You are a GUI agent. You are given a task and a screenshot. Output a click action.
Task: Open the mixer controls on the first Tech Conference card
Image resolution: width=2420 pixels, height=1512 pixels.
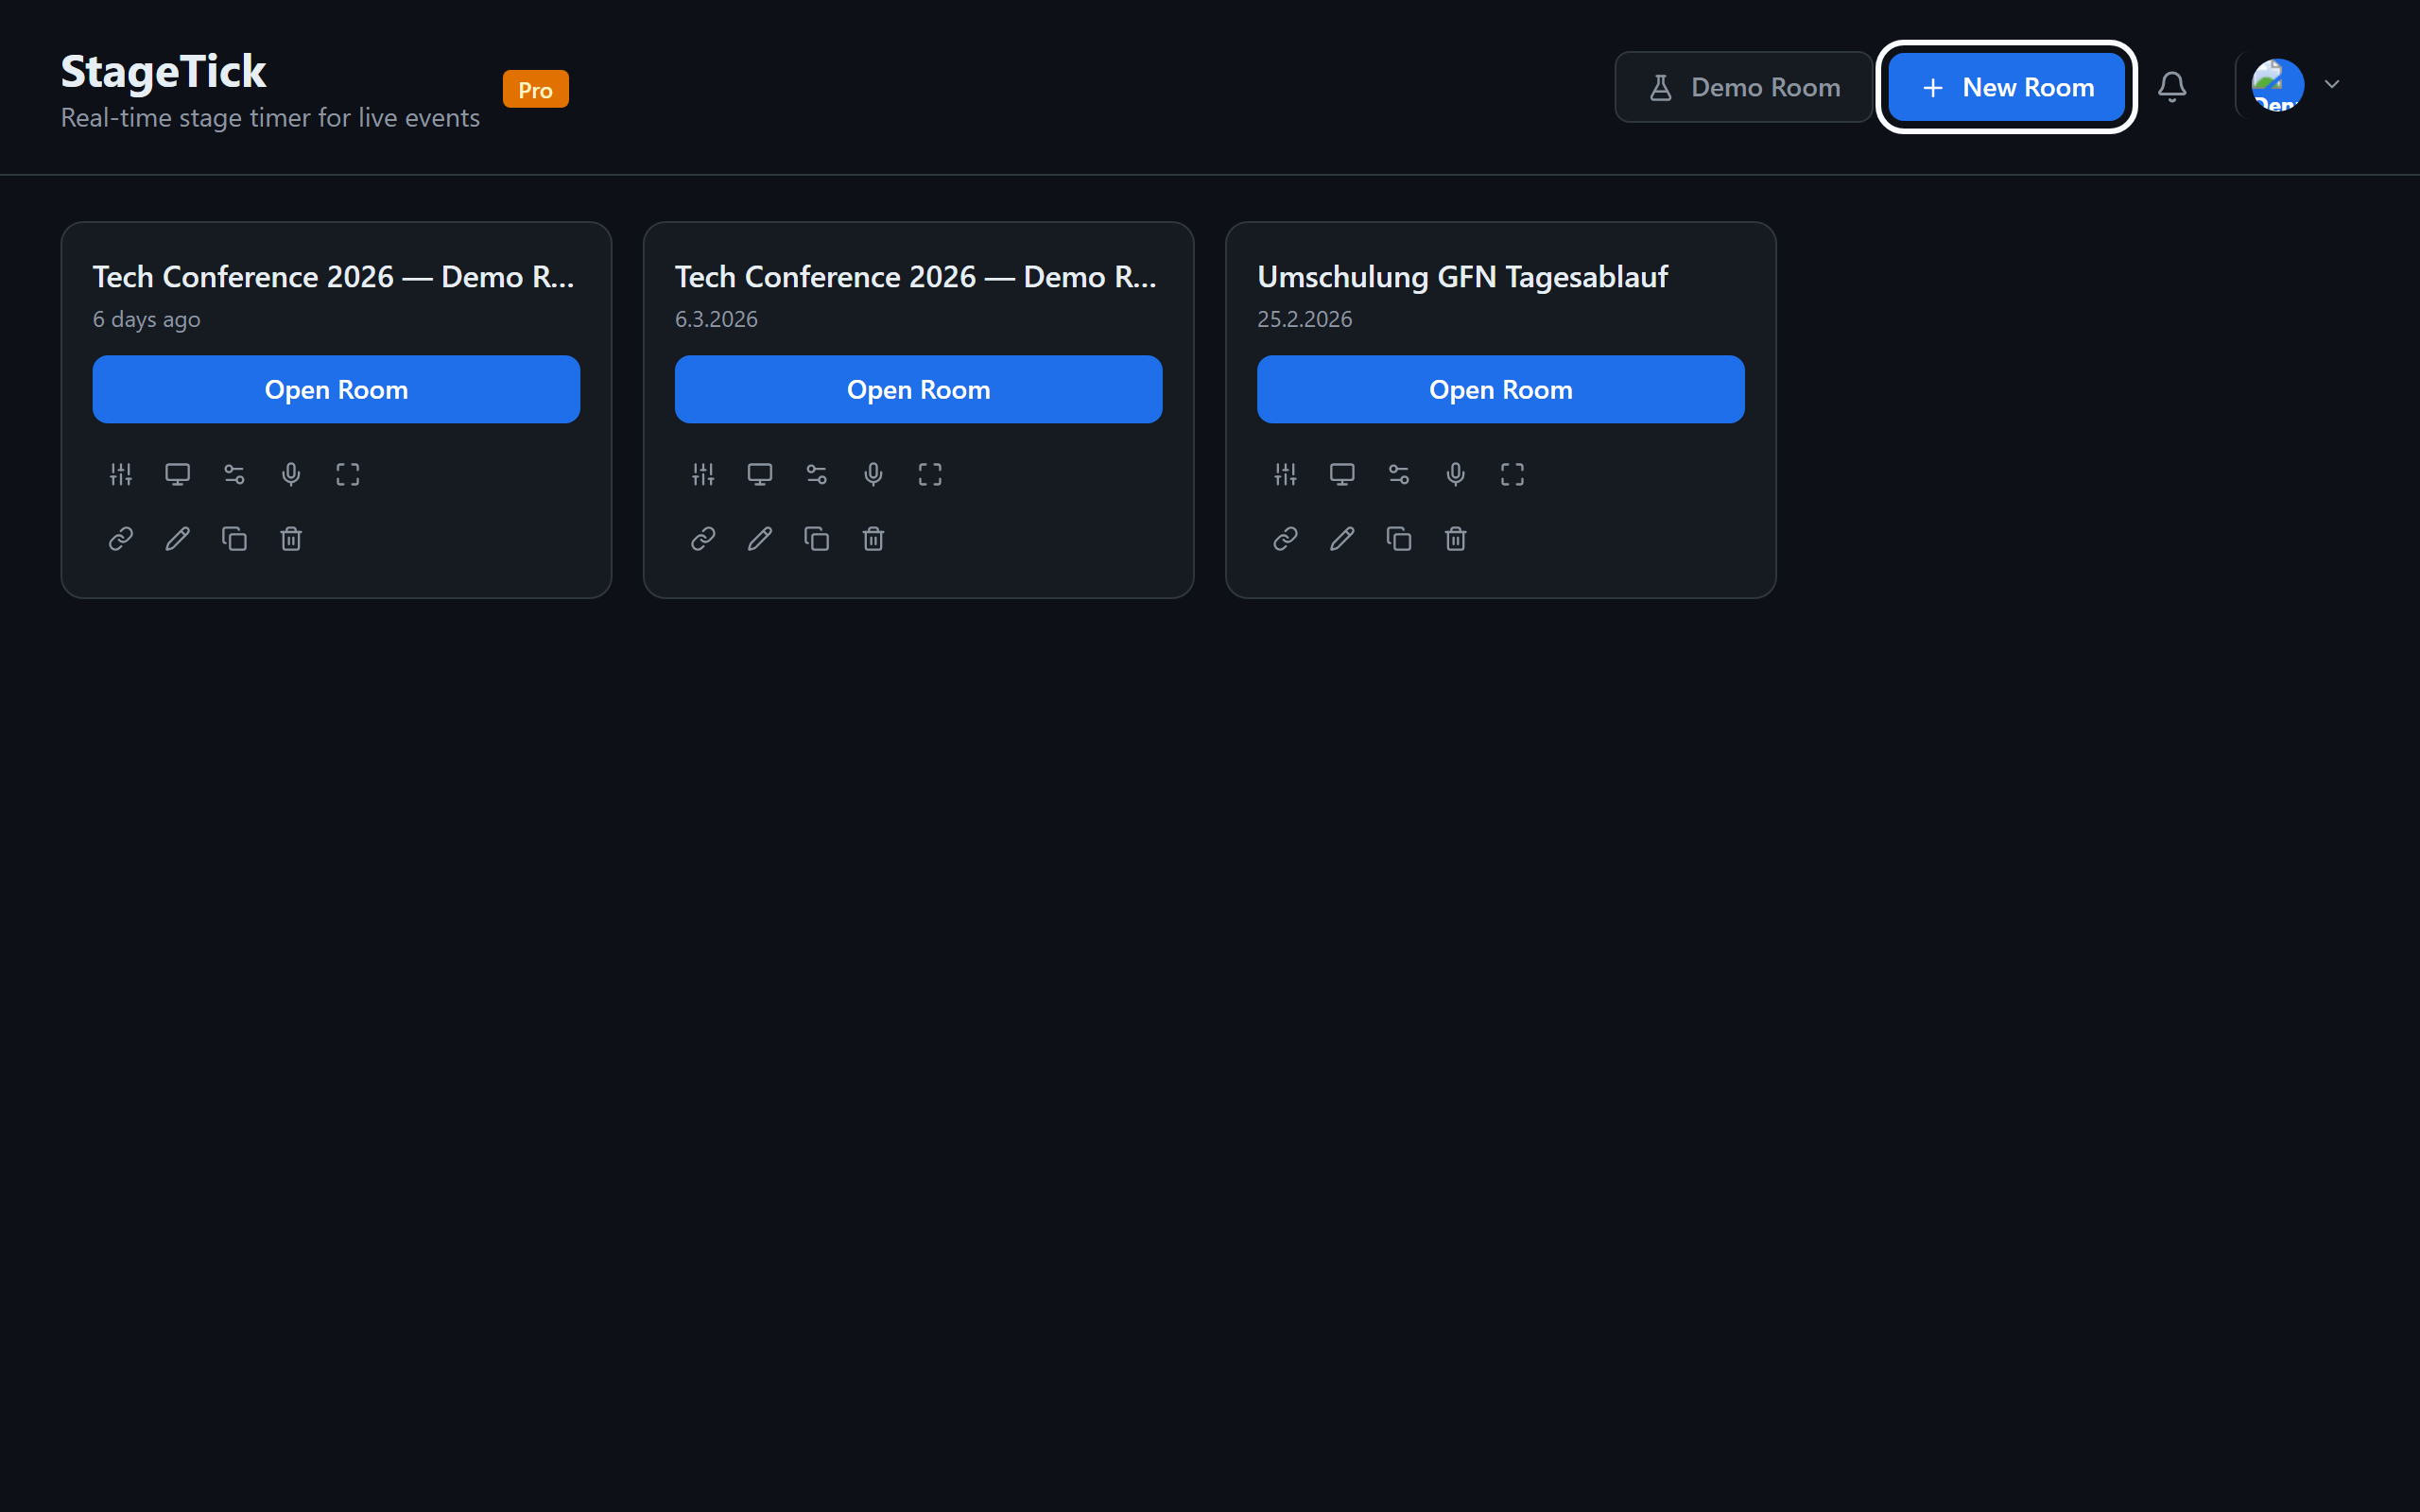pos(120,474)
